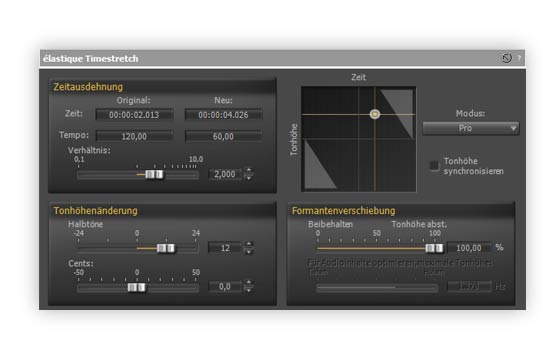
Task: Click the Formantenverschiebung percent slider handle
Action: (434, 248)
